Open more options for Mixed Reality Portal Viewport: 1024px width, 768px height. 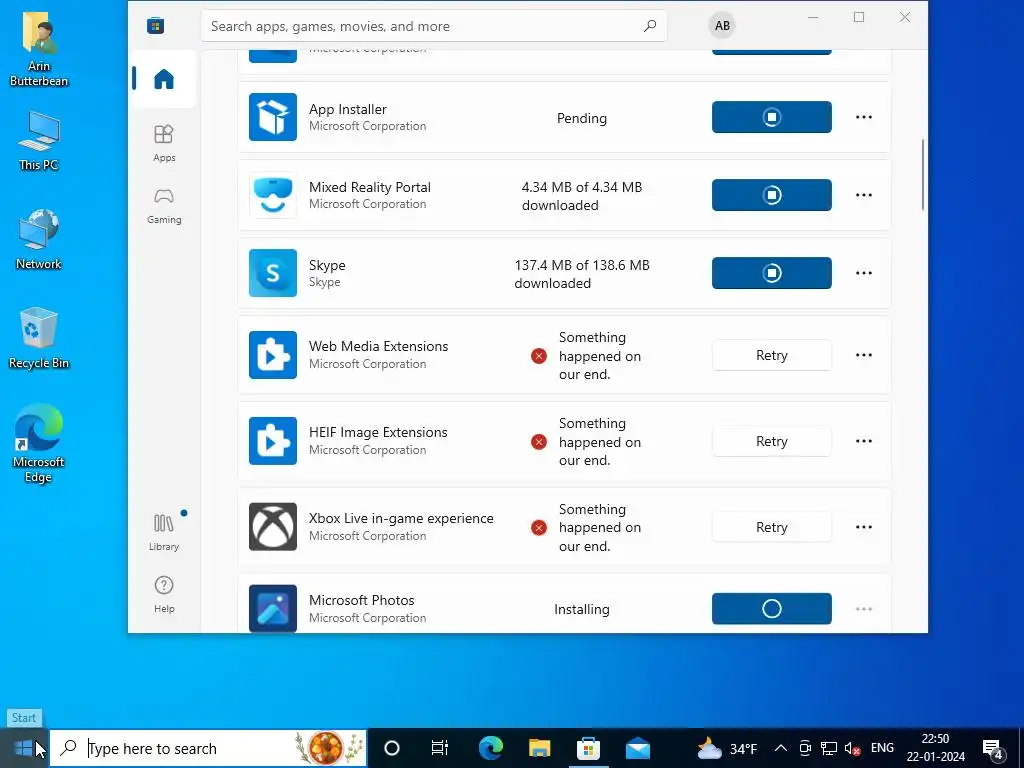coord(863,195)
